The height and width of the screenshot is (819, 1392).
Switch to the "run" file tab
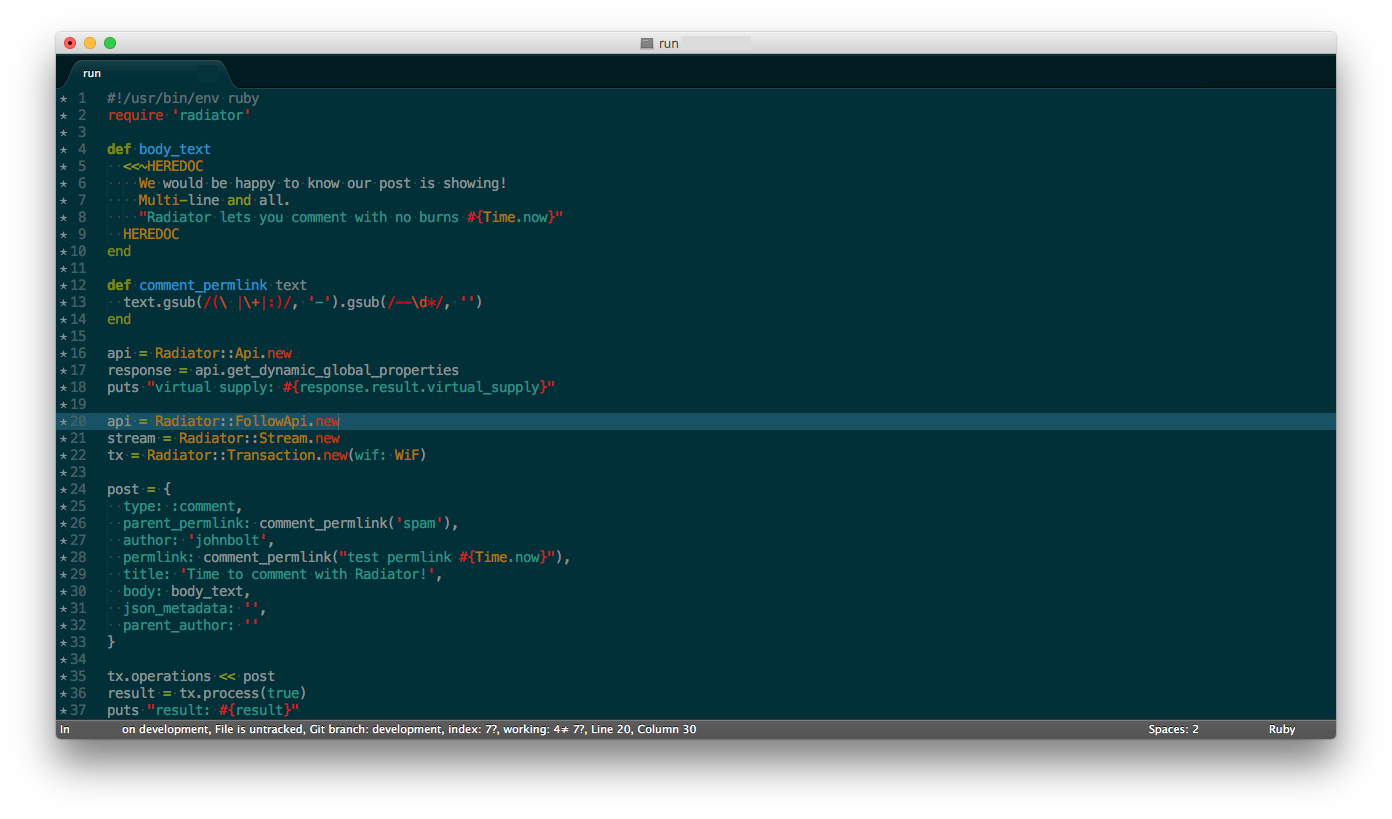pos(92,73)
